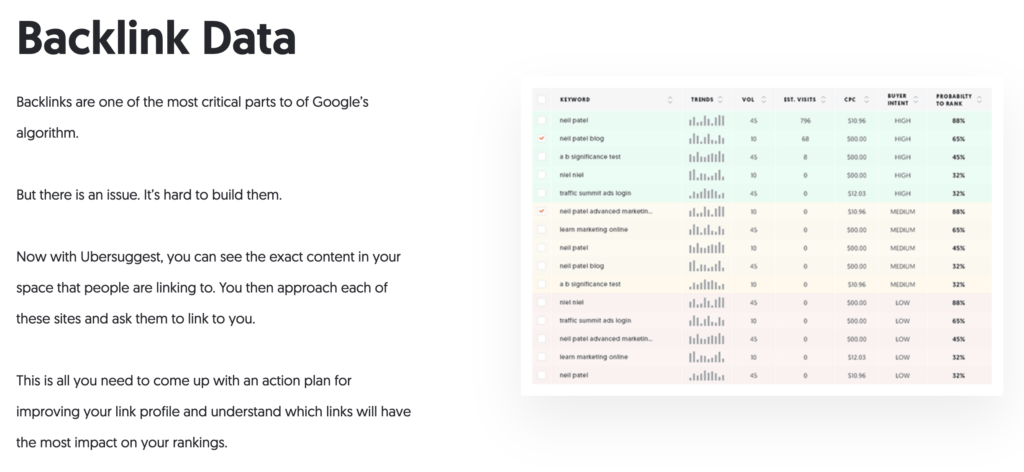Open trend chart for 'a b significance test' HIGH row
Image resolution: width=1024 pixels, height=472 pixels.
pos(706,157)
